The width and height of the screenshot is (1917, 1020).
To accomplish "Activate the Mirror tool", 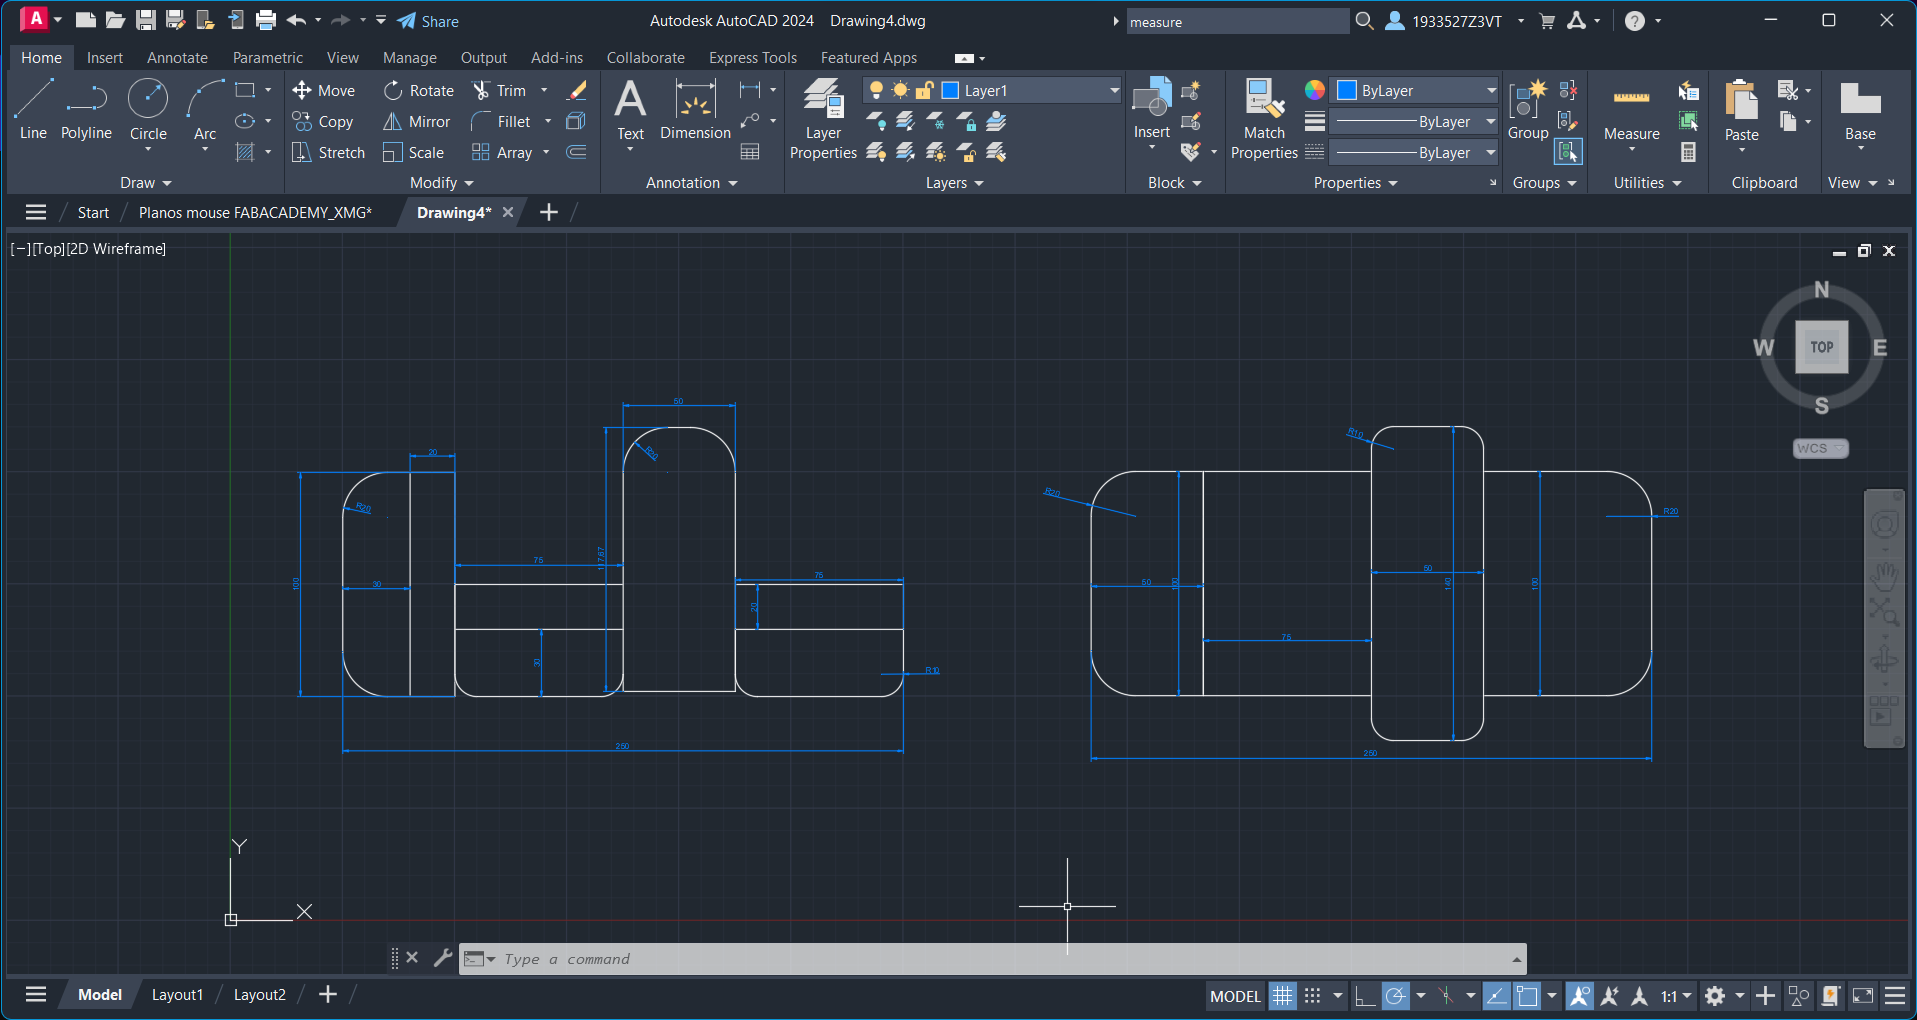I will pos(417,122).
